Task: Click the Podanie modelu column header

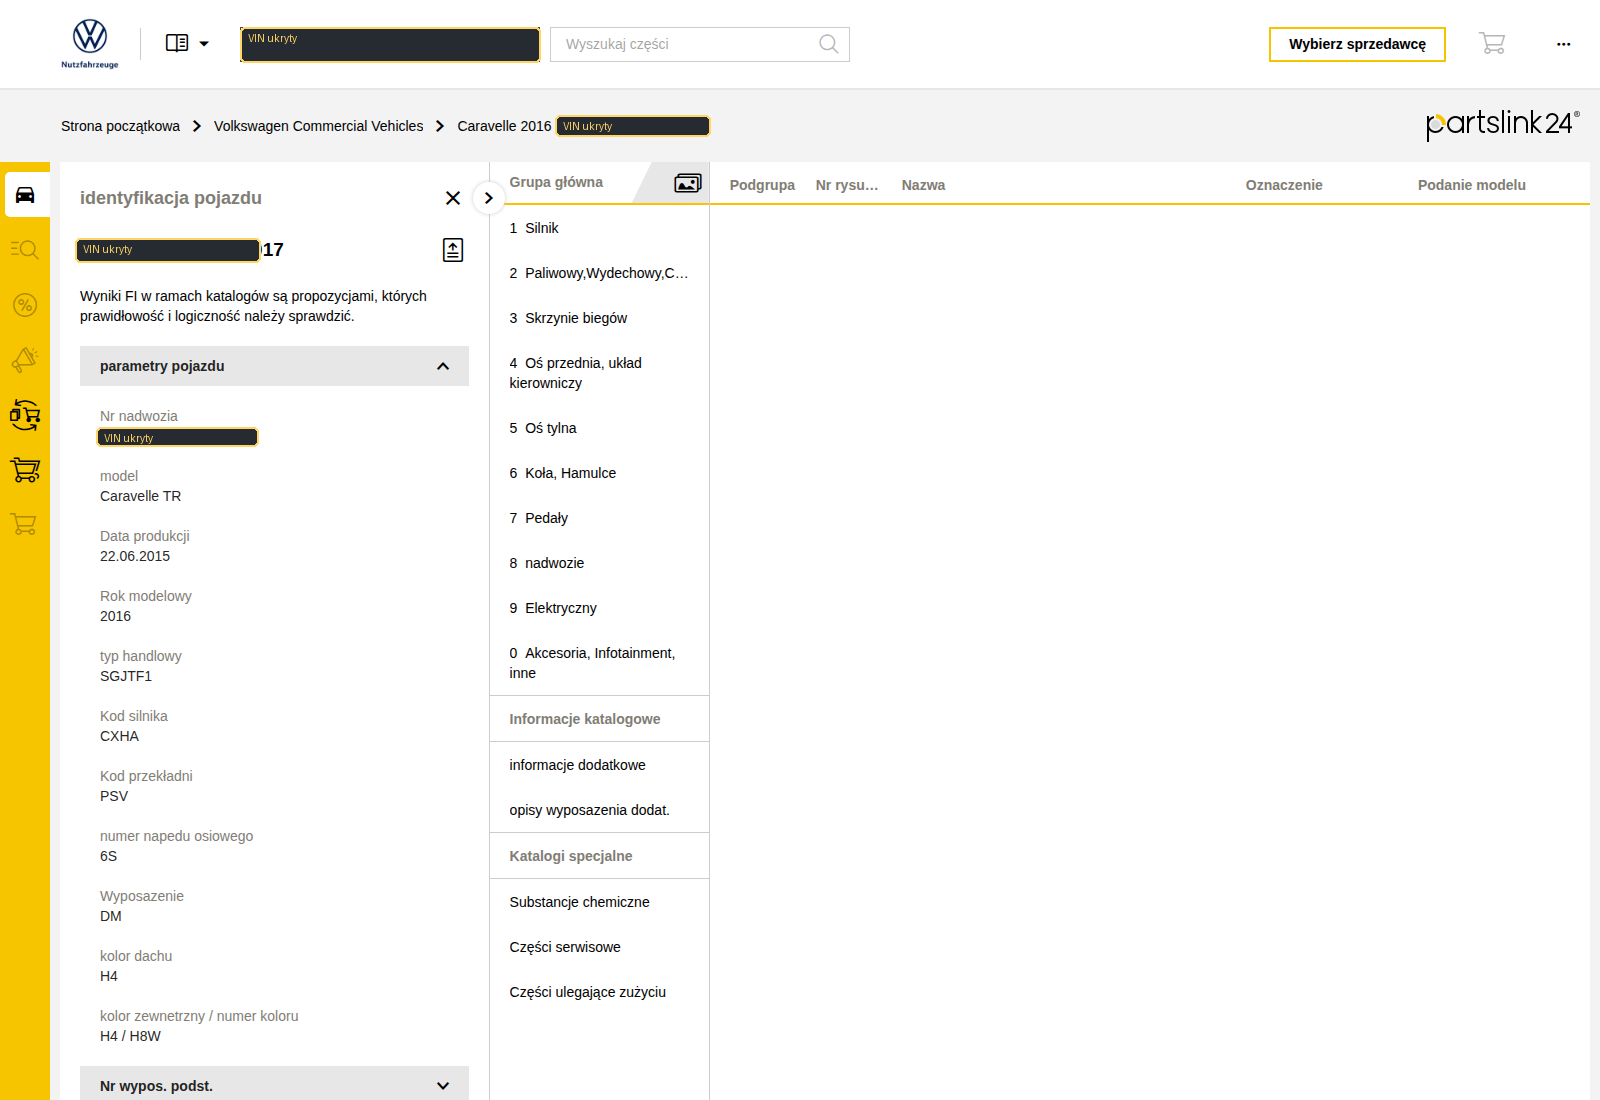Action: pyautogui.click(x=1472, y=185)
